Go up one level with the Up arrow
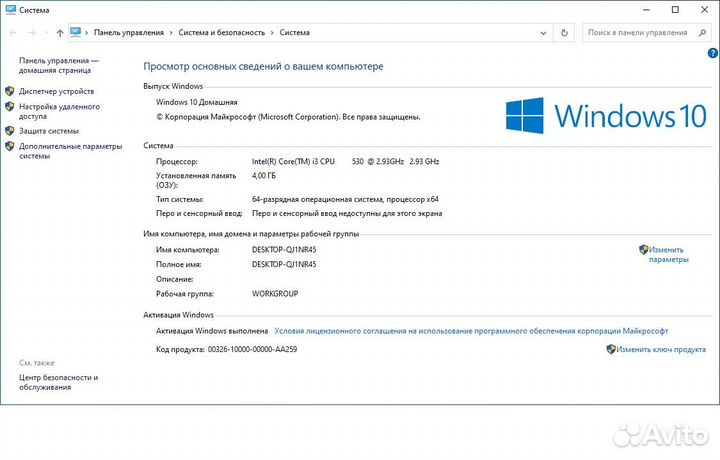Screen dimensions: 720x460 click(60, 32)
